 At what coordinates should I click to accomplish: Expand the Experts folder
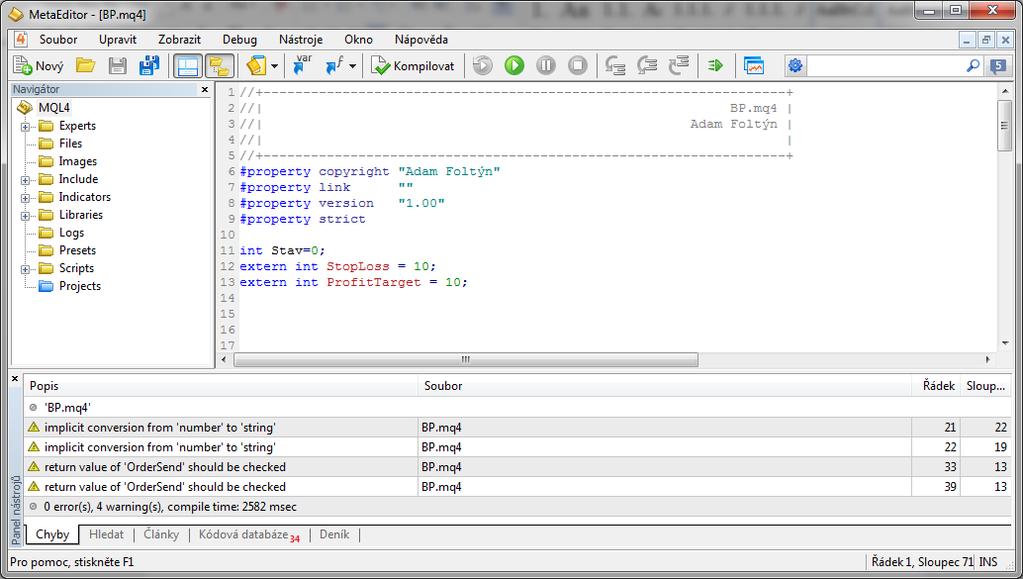(x=25, y=127)
